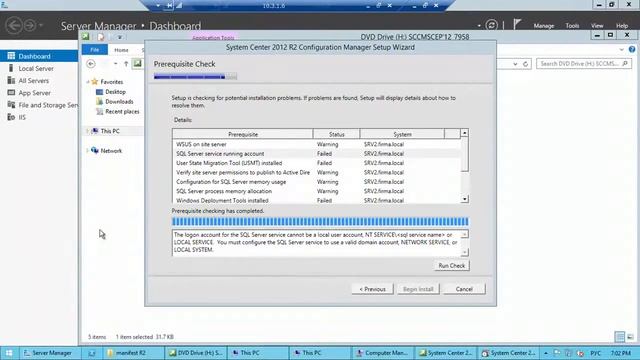Select Windows Deployment Tools installed row
The width and height of the screenshot is (640, 360).
coord(316,200)
